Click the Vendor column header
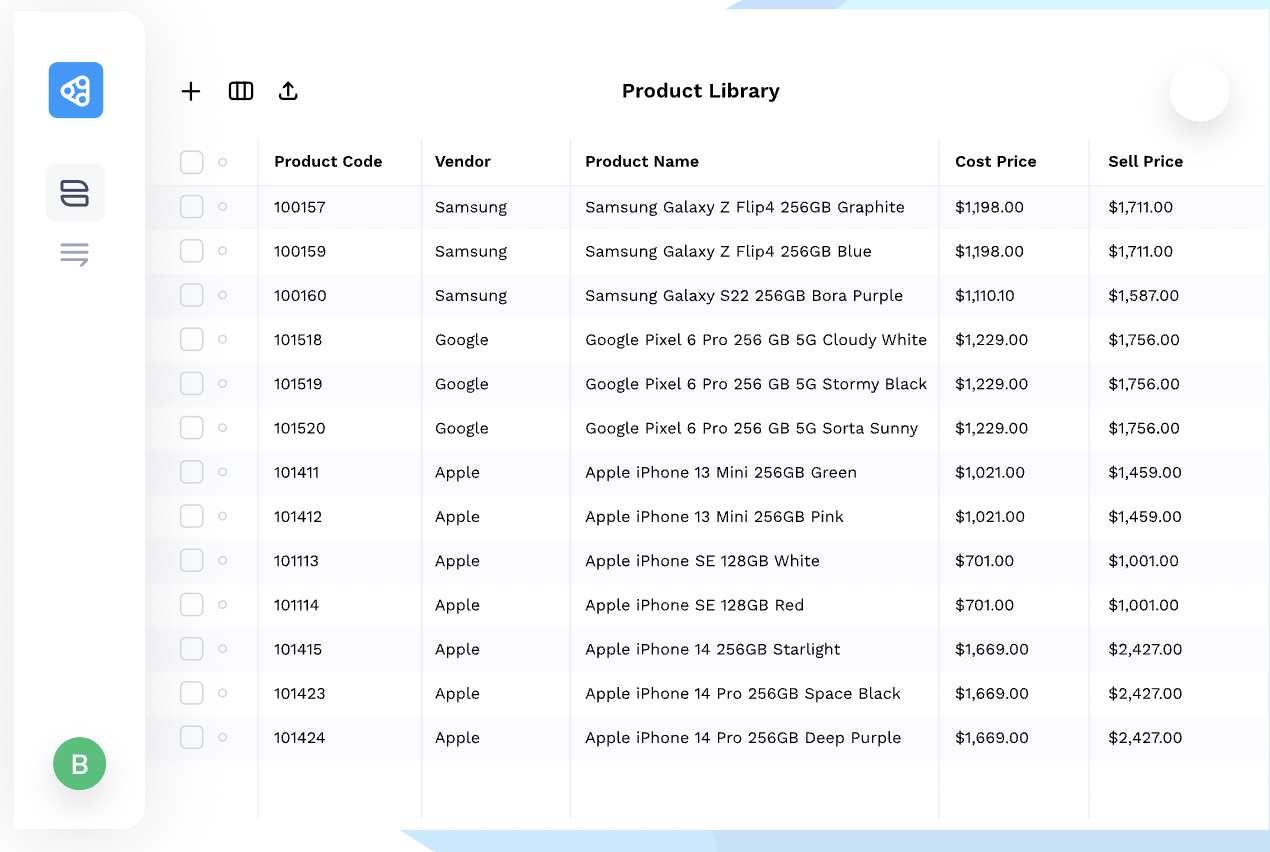 click(463, 161)
